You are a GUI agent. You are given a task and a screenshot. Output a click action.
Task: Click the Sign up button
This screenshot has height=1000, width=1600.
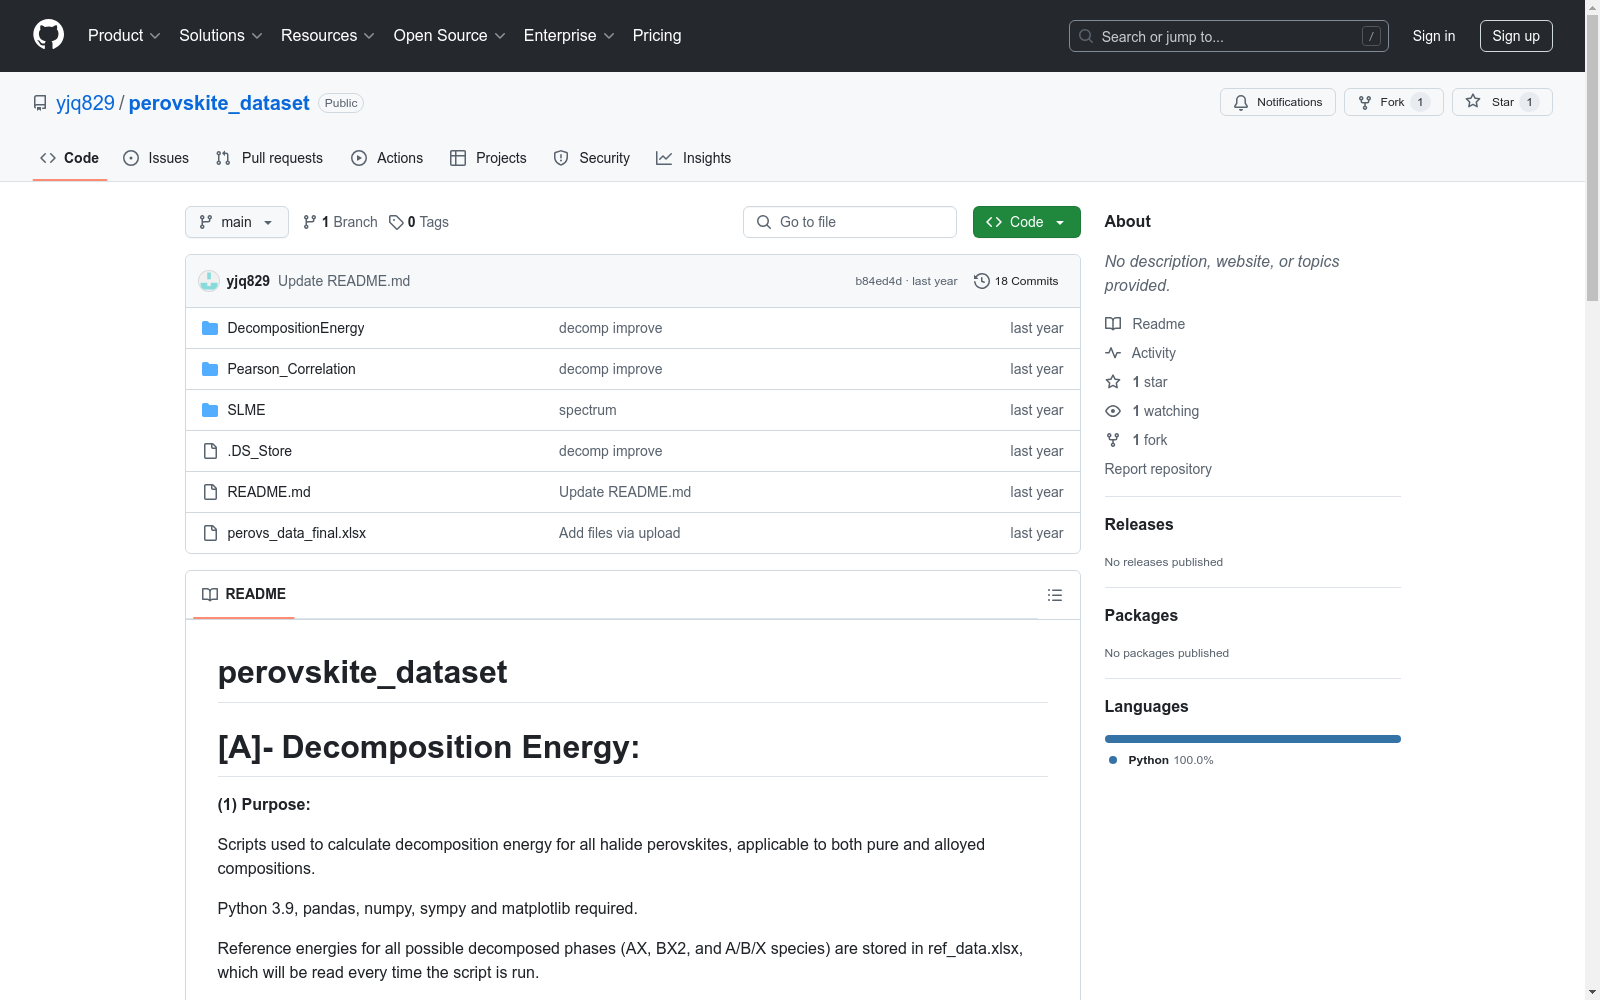(1516, 36)
